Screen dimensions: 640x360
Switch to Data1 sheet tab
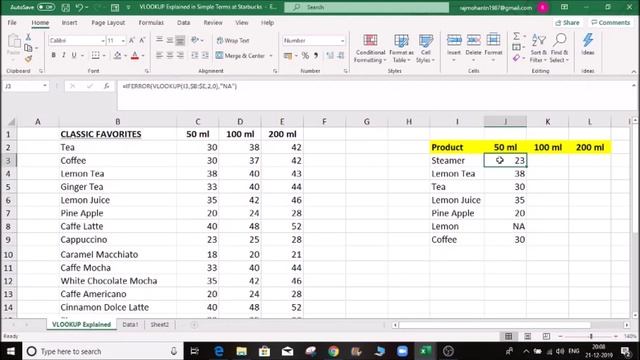point(130,324)
